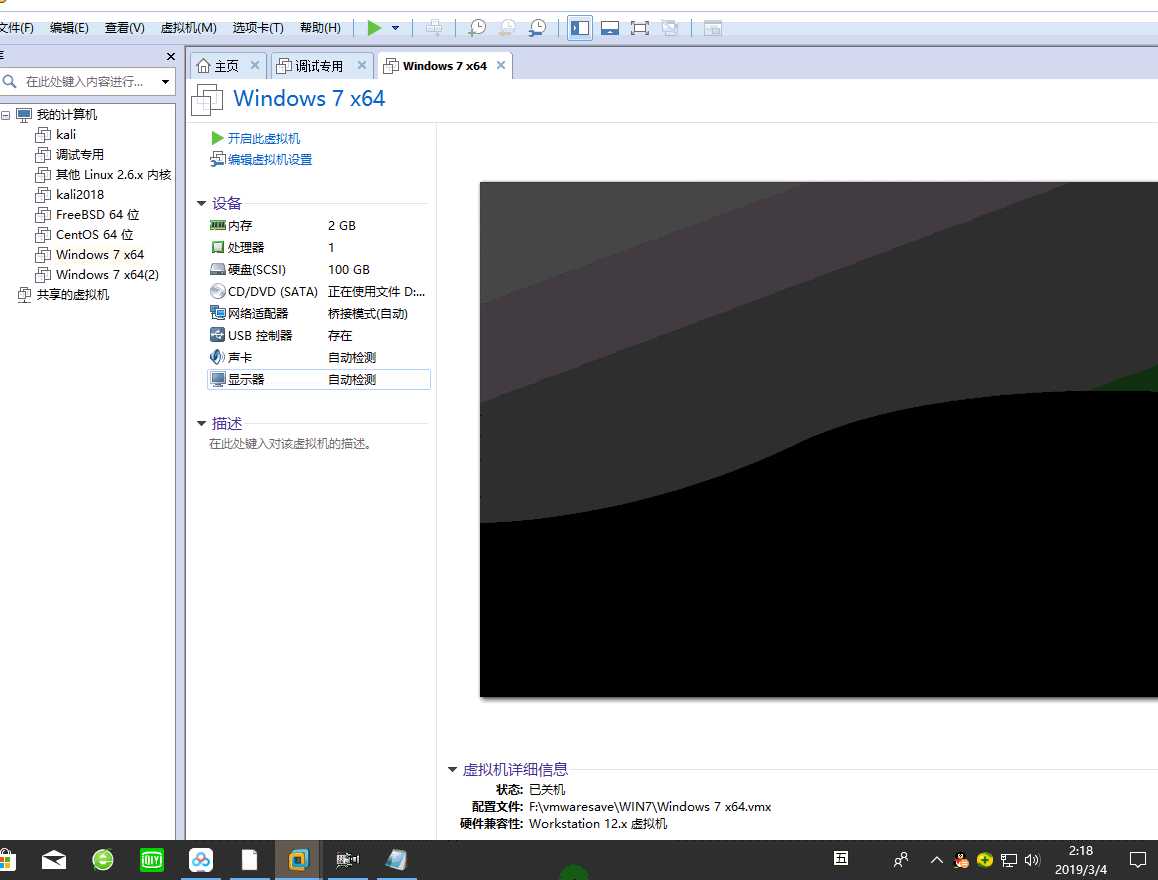Close the 调试专用 tab

point(362,65)
